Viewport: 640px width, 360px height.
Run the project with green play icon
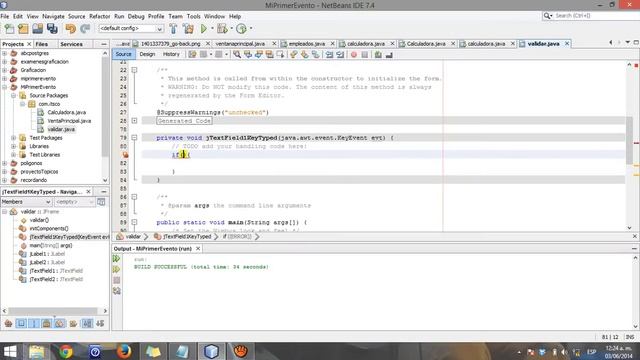(x=204, y=29)
